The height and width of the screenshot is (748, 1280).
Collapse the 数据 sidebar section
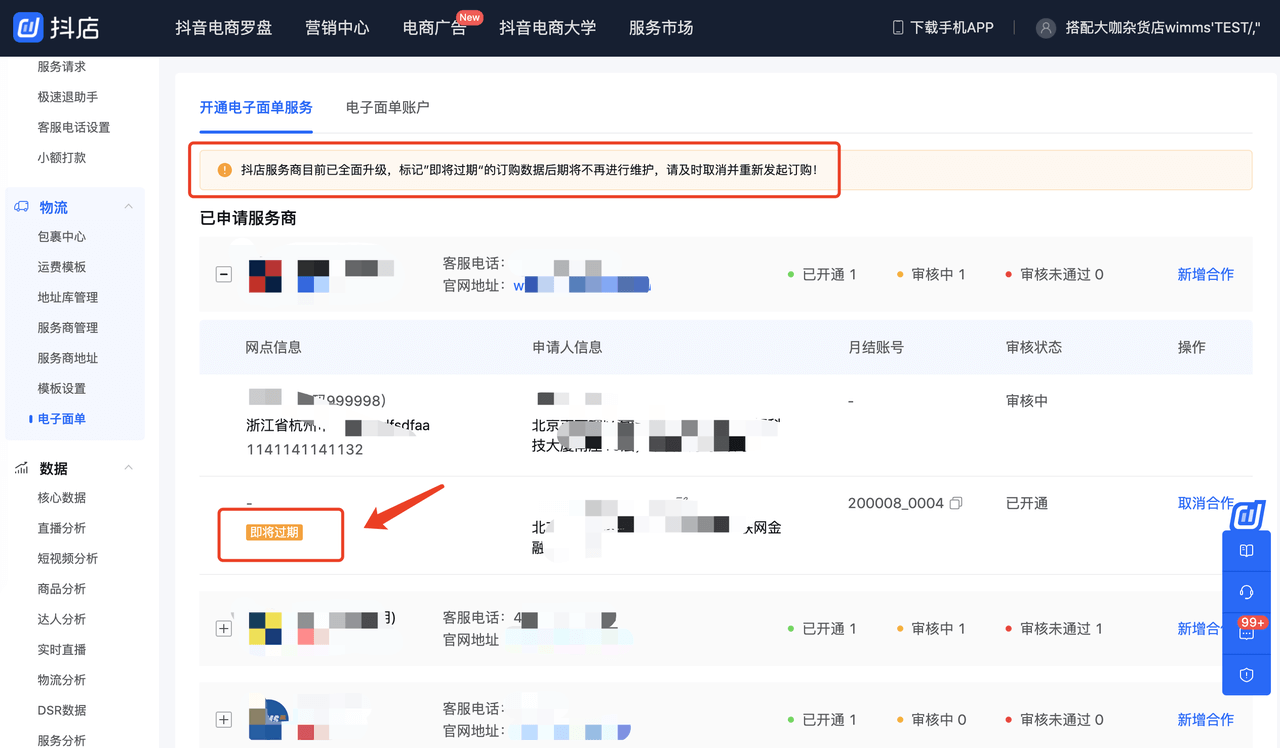click(x=128, y=468)
